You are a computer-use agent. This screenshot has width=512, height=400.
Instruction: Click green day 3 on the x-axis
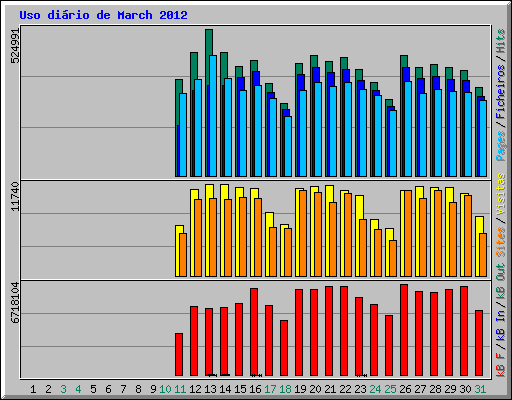click(x=63, y=389)
